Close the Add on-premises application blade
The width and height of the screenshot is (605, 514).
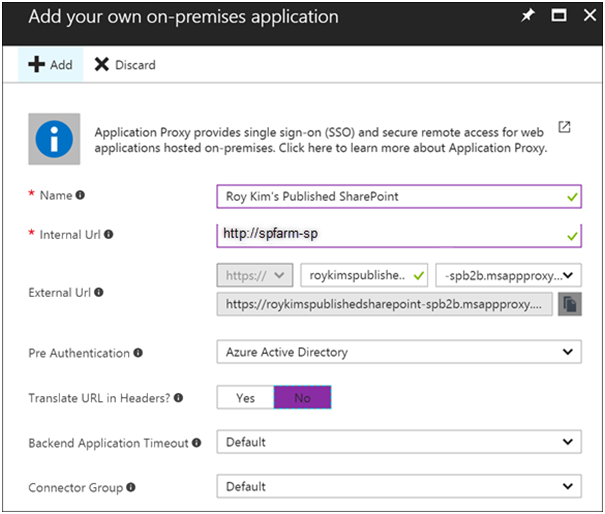point(590,16)
